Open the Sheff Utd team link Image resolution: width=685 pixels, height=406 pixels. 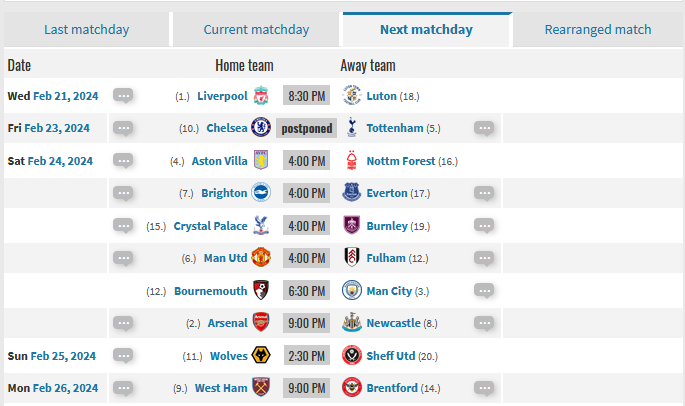[391, 356]
